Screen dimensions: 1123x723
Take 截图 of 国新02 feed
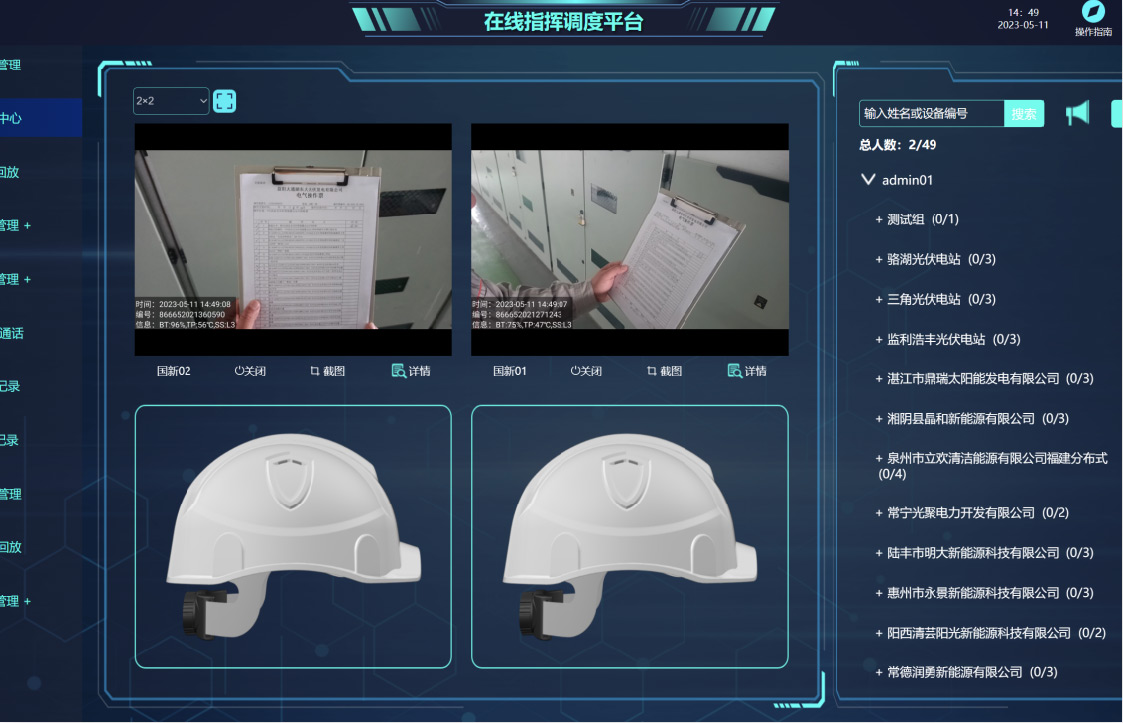tap(327, 371)
